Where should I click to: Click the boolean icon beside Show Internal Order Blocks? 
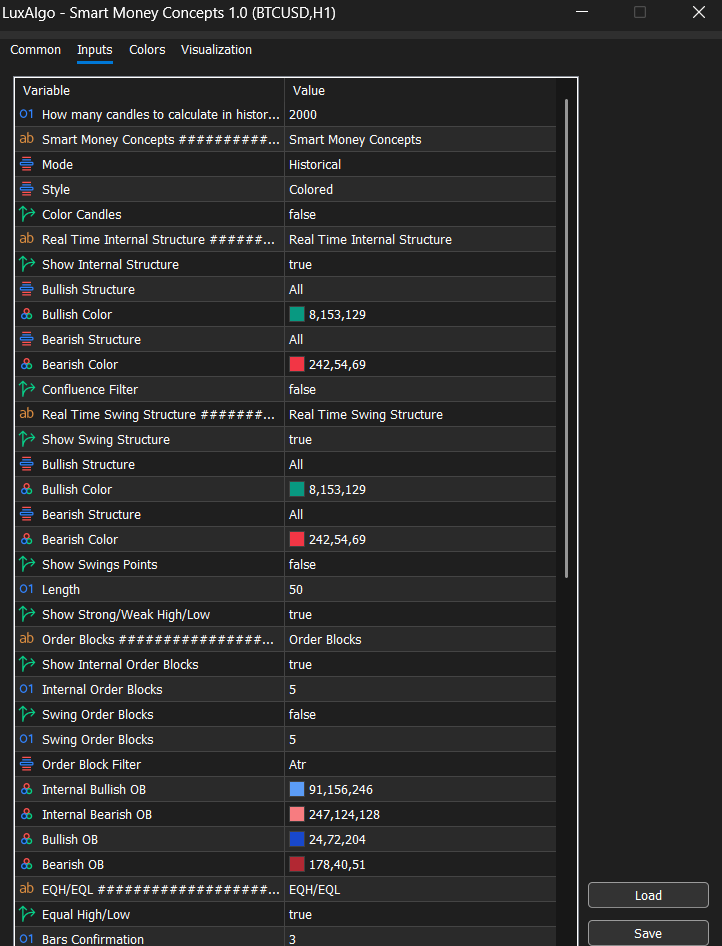[27, 664]
